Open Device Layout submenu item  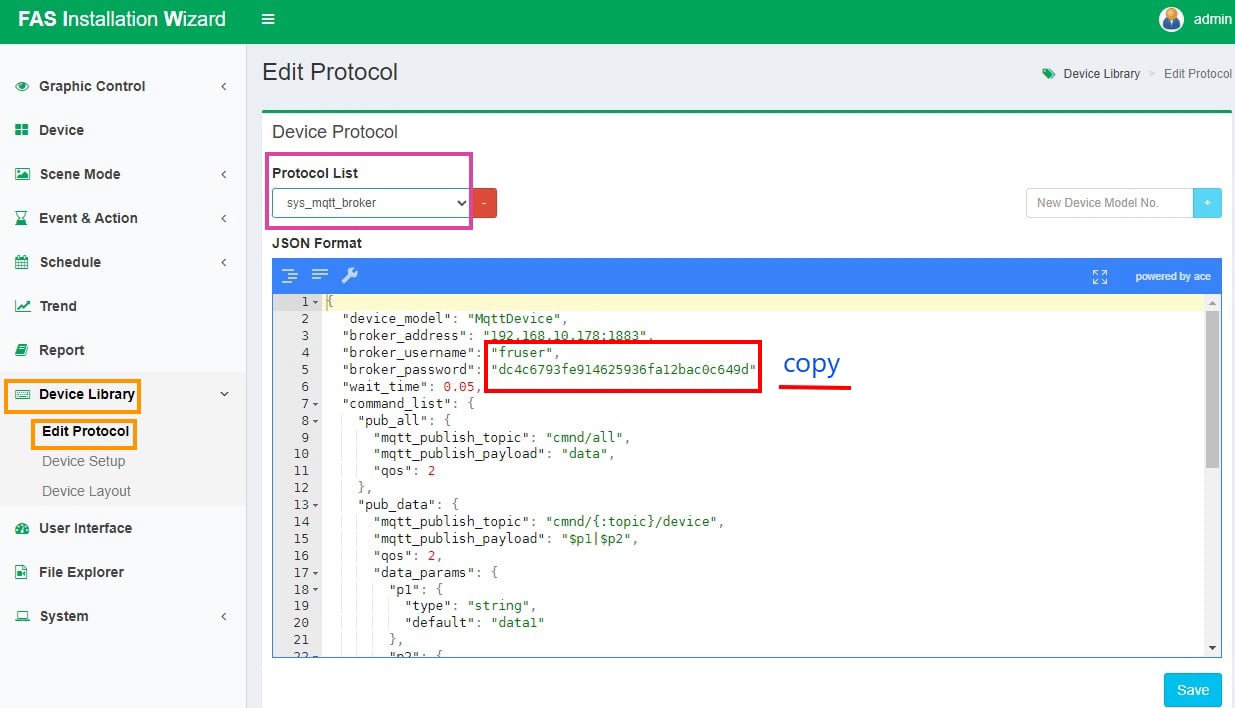click(x=86, y=491)
